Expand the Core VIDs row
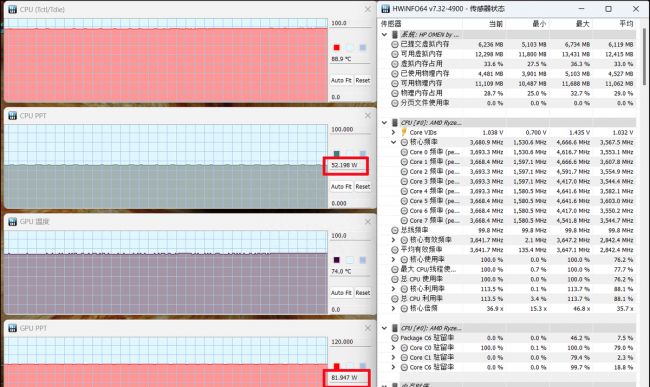This screenshot has width=650, height=387. (x=393, y=132)
